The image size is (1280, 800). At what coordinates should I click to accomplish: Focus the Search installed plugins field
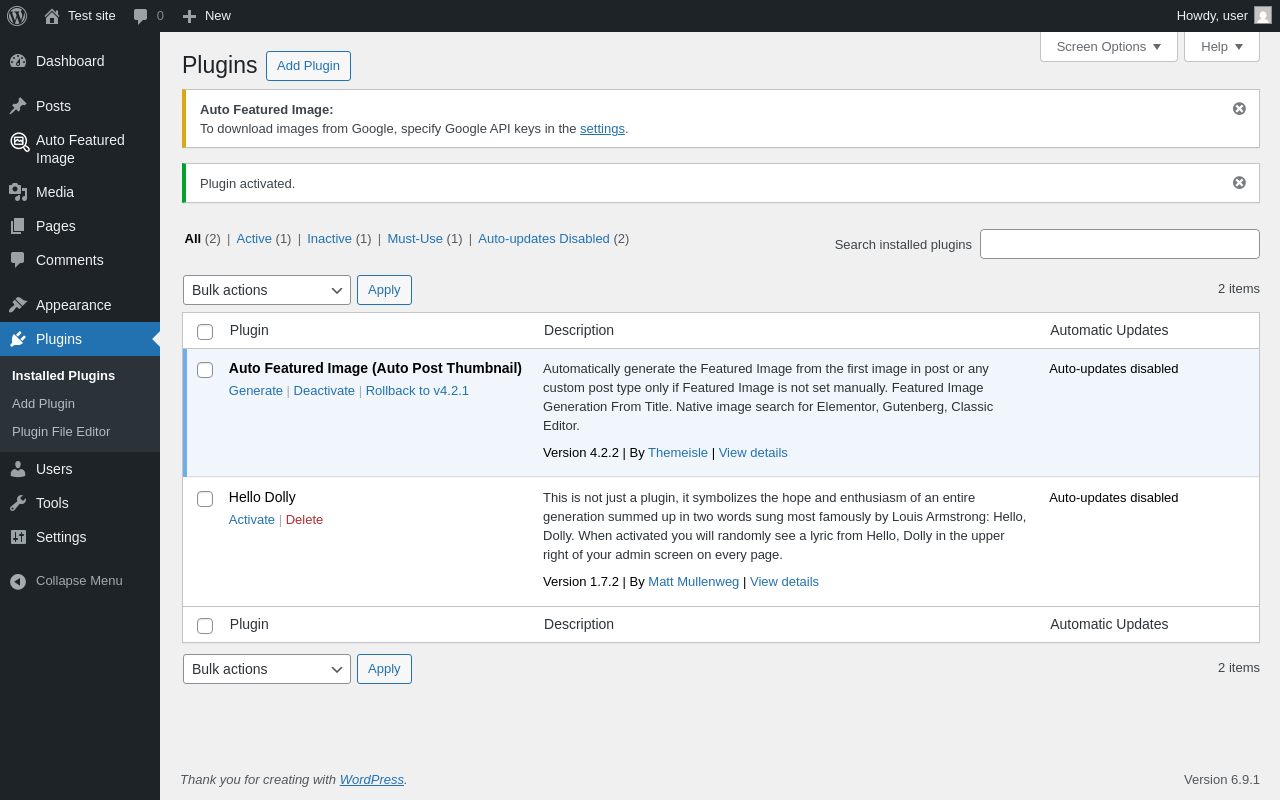(x=1119, y=244)
